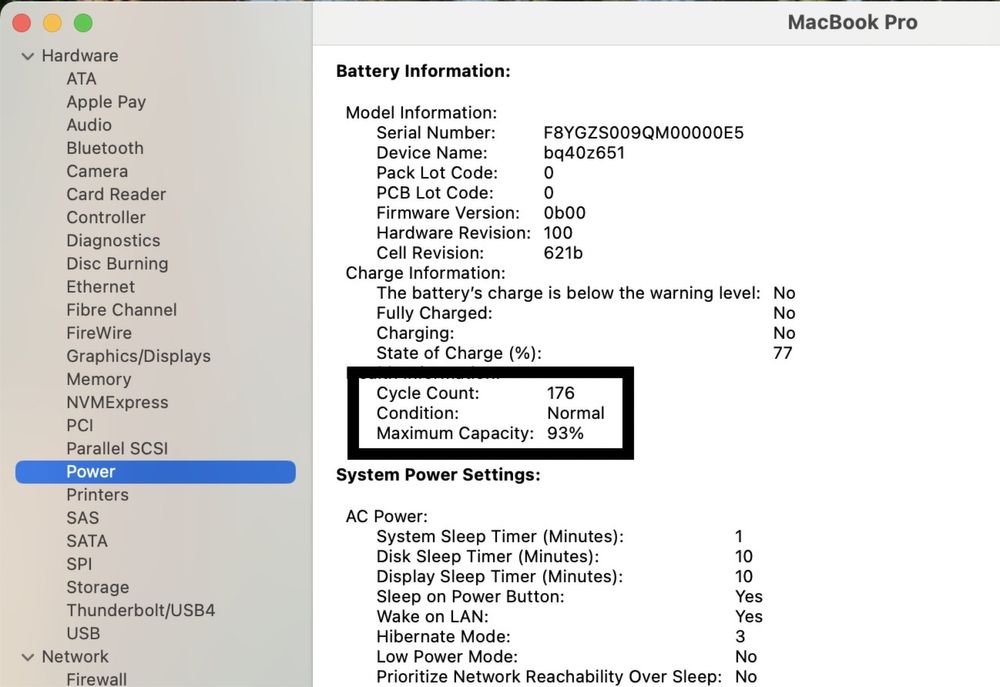The height and width of the screenshot is (687, 1000).
Task: Click the device name bq40z651
Action: pyautogui.click(x=584, y=153)
